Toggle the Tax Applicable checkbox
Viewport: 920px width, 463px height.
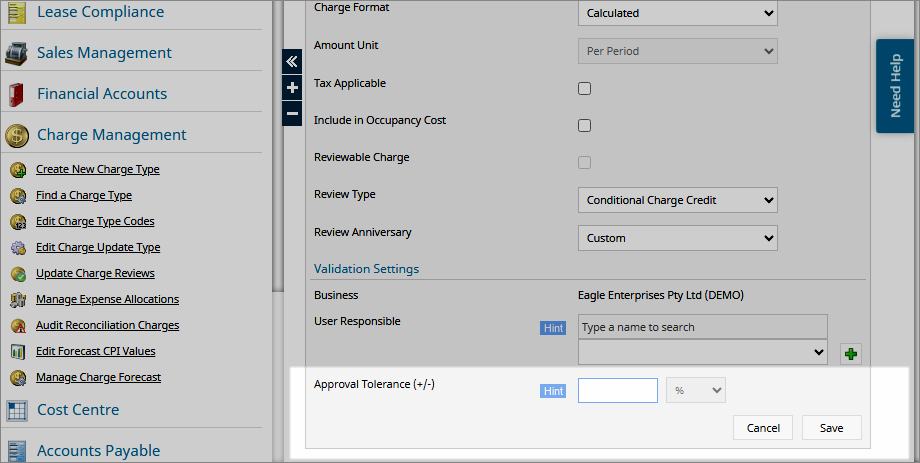pos(584,89)
